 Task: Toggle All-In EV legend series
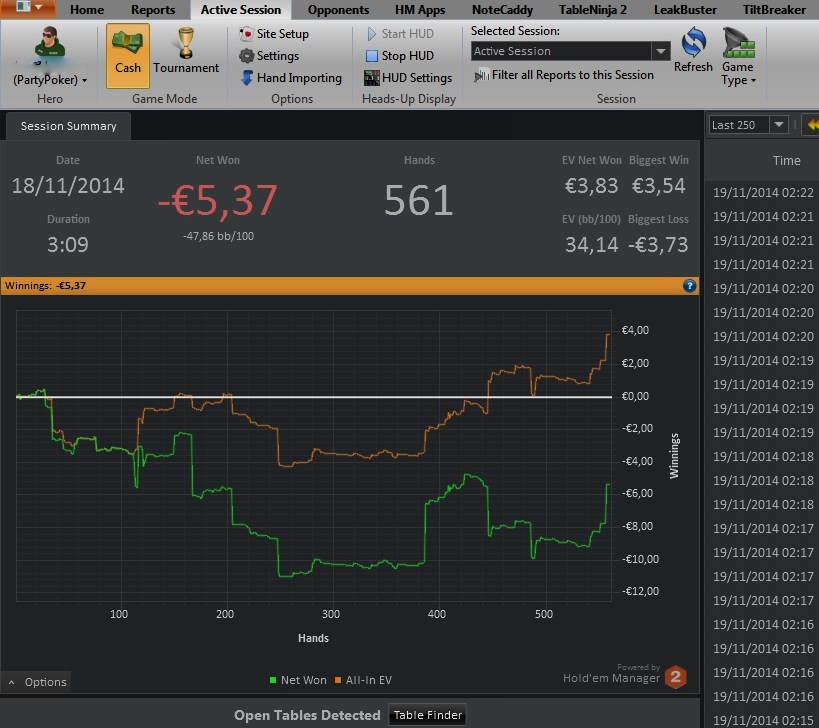(x=363, y=680)
